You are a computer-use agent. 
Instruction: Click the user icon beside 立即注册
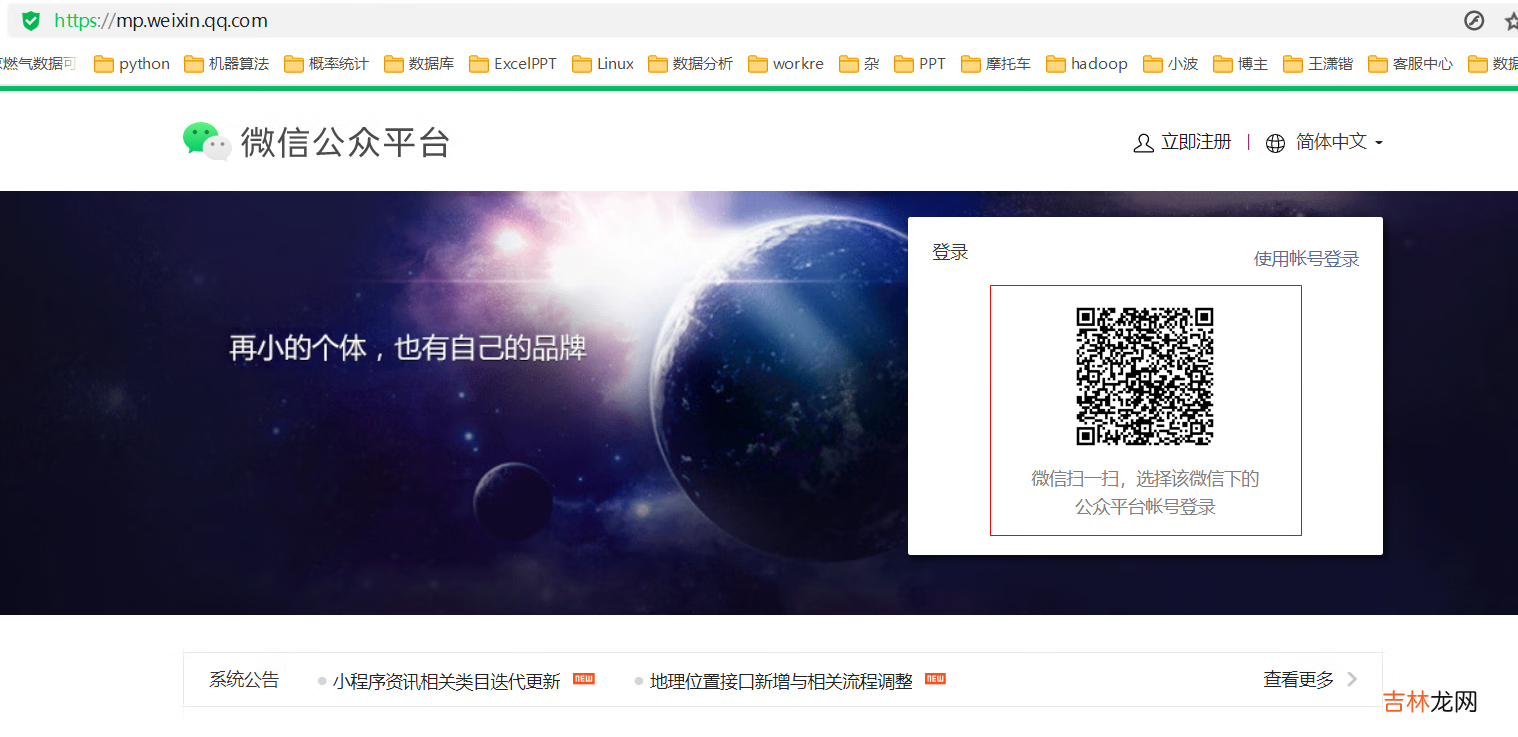point(1143,143)
